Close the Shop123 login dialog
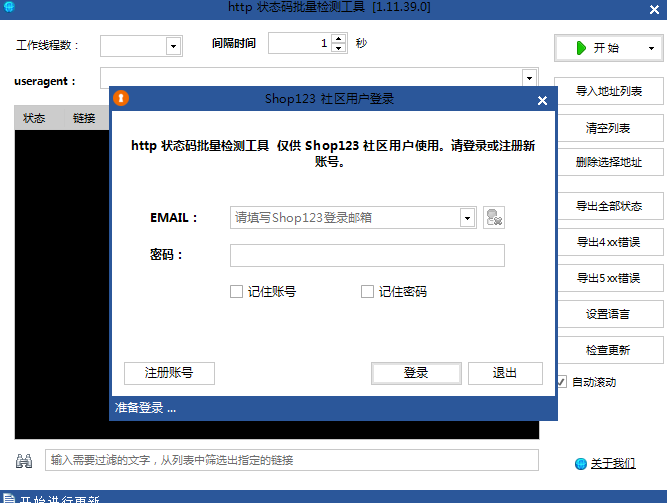The height and width of the screenshot is (503, 667). [542, 100]
